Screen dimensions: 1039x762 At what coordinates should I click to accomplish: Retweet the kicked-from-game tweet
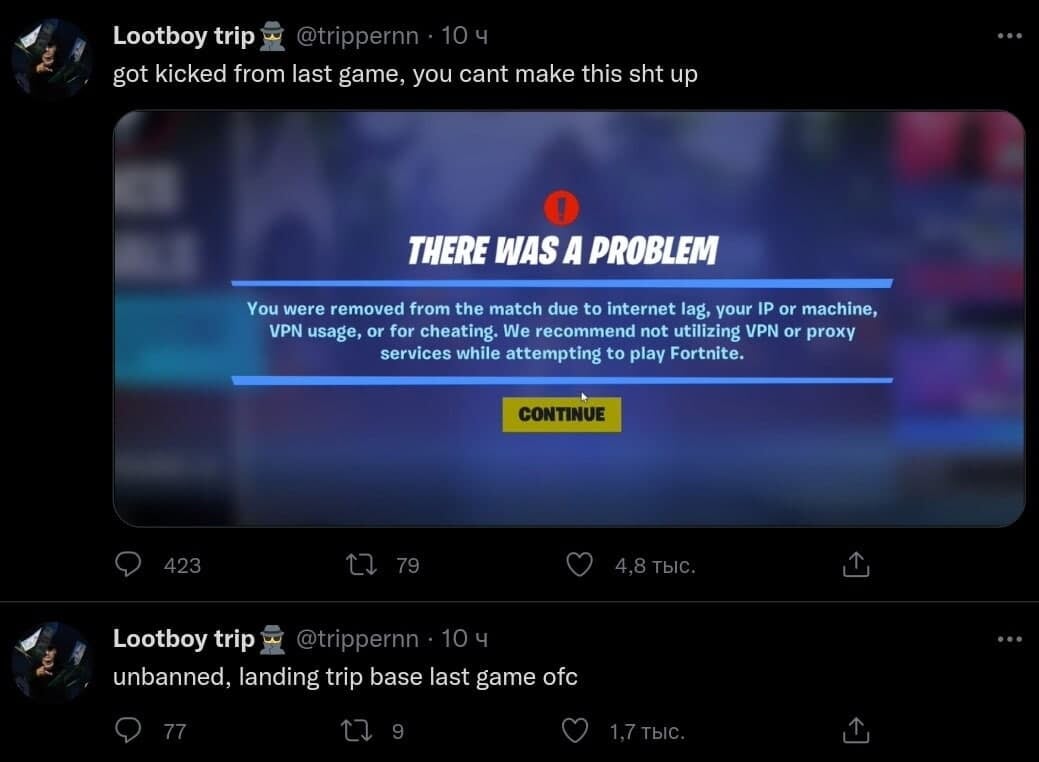[361, 565]
